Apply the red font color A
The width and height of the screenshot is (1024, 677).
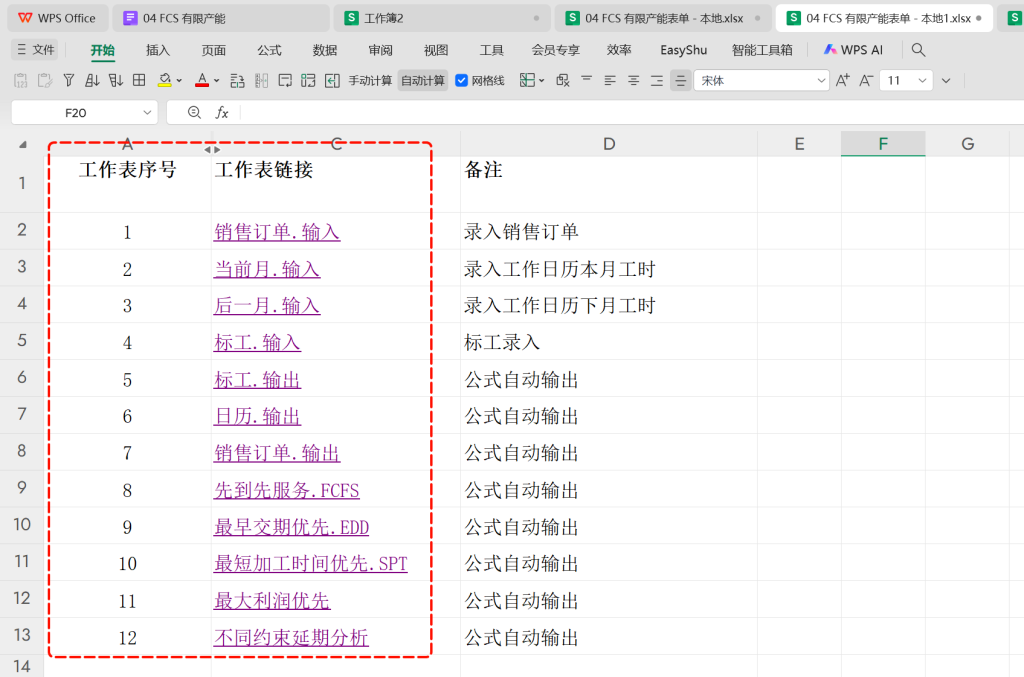202,80
